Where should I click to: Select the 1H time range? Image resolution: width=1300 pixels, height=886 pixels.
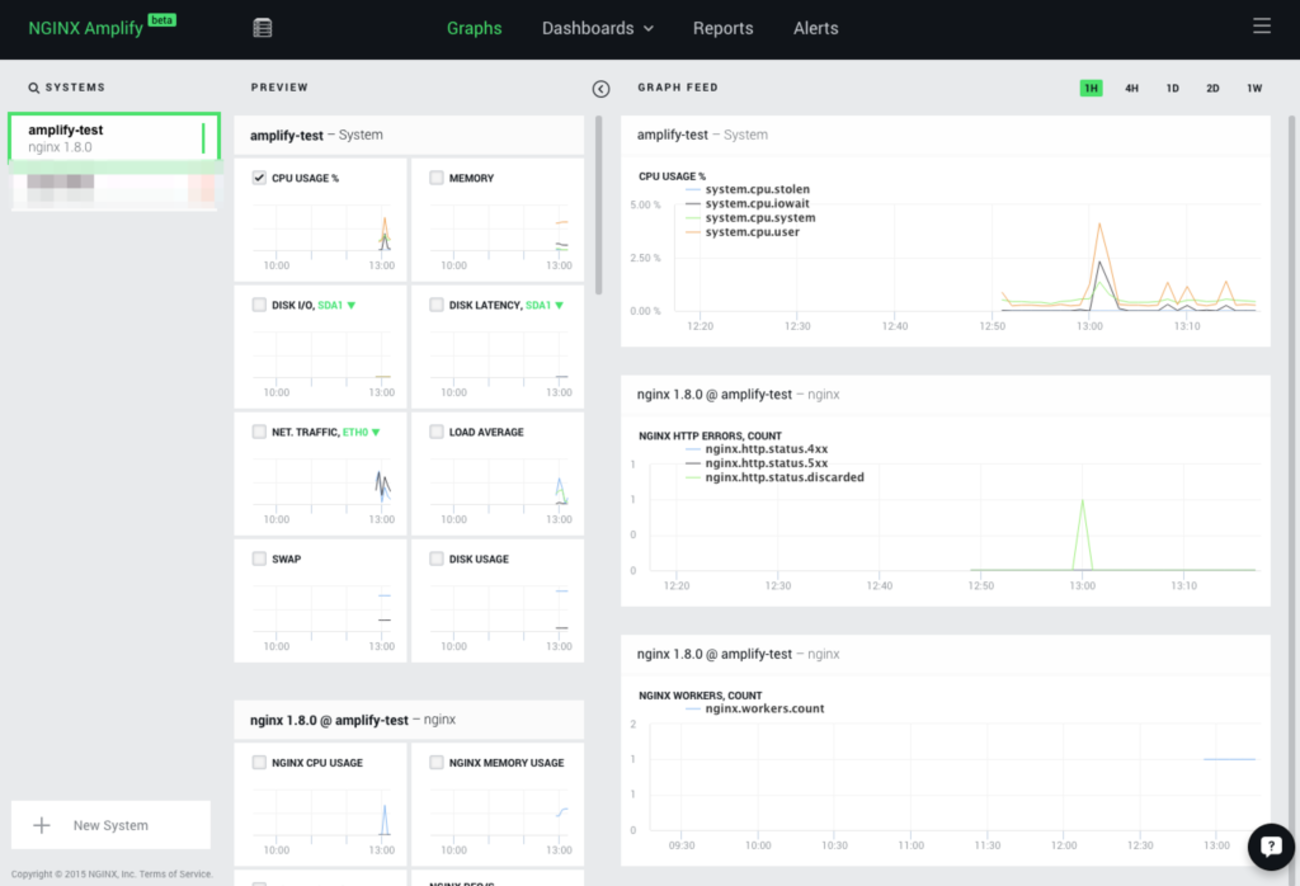(1091, 88)
